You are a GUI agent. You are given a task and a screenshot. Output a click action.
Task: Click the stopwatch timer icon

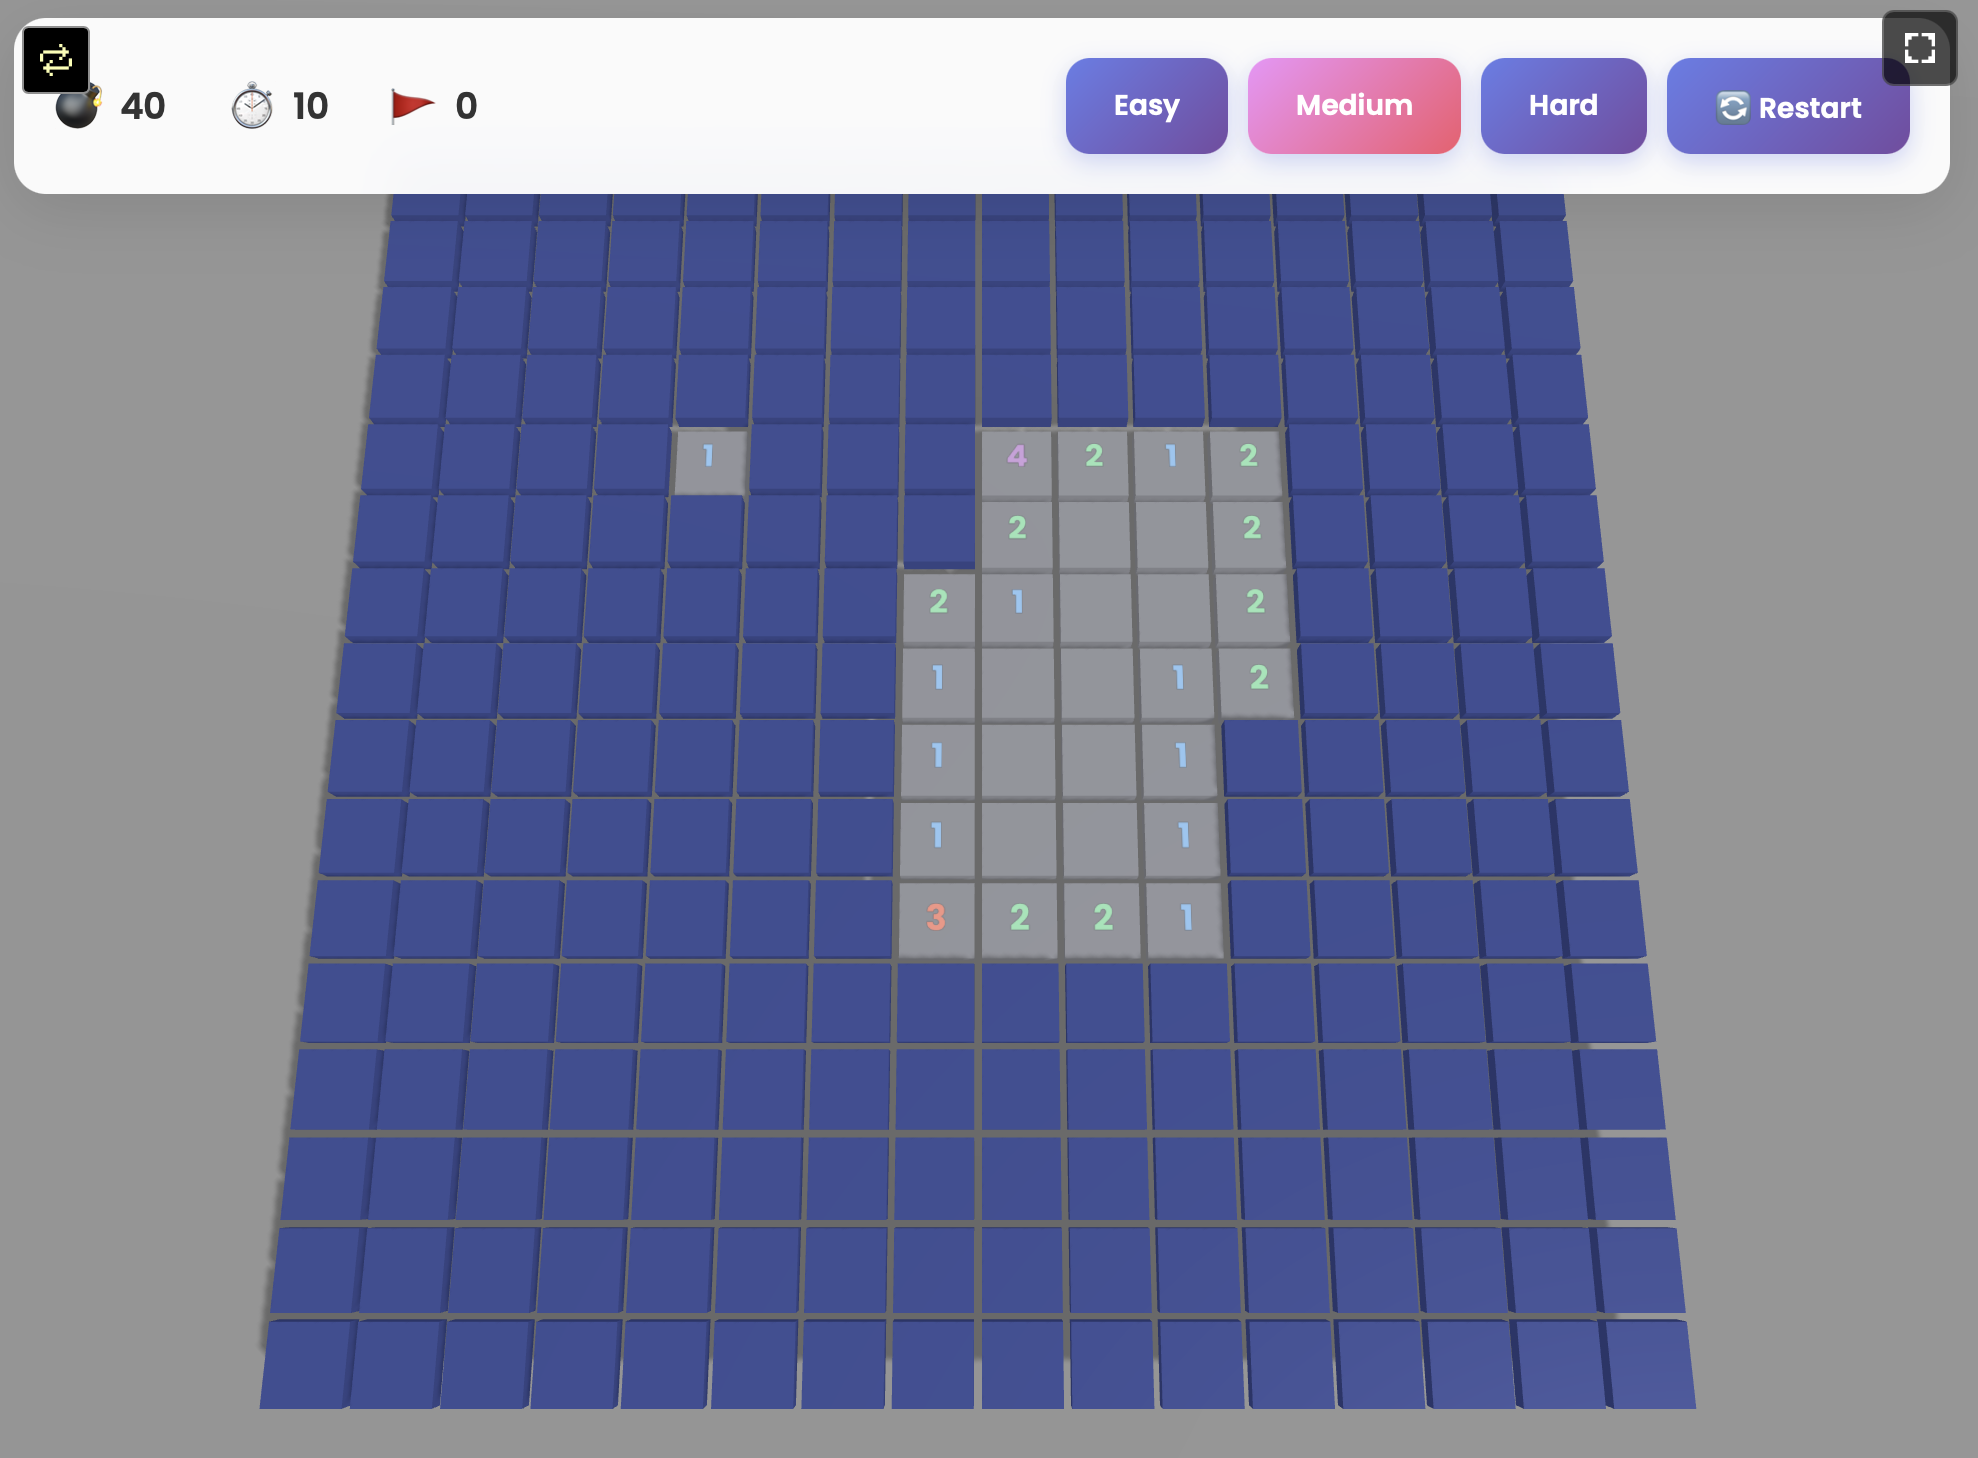(x=252, y=106)
